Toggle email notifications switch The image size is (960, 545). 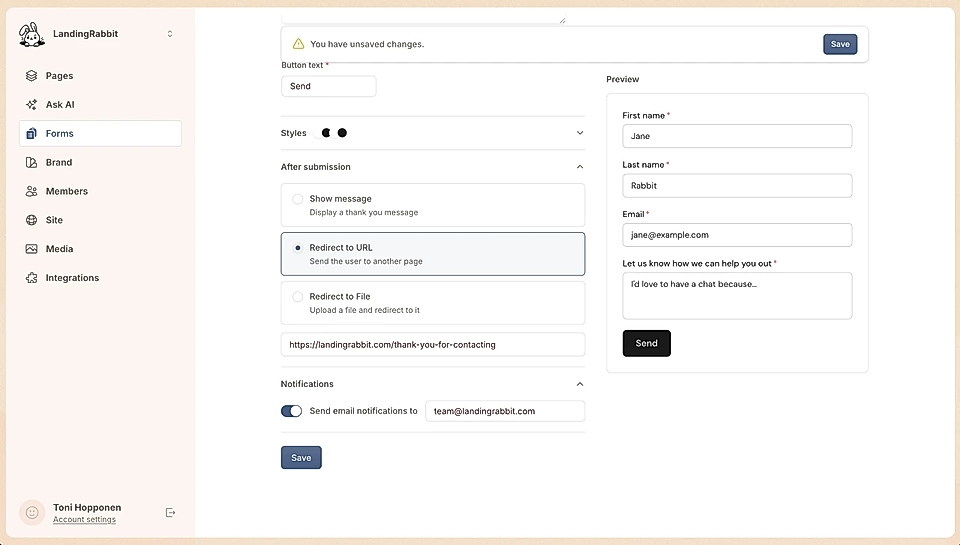[x=291, y=411]
